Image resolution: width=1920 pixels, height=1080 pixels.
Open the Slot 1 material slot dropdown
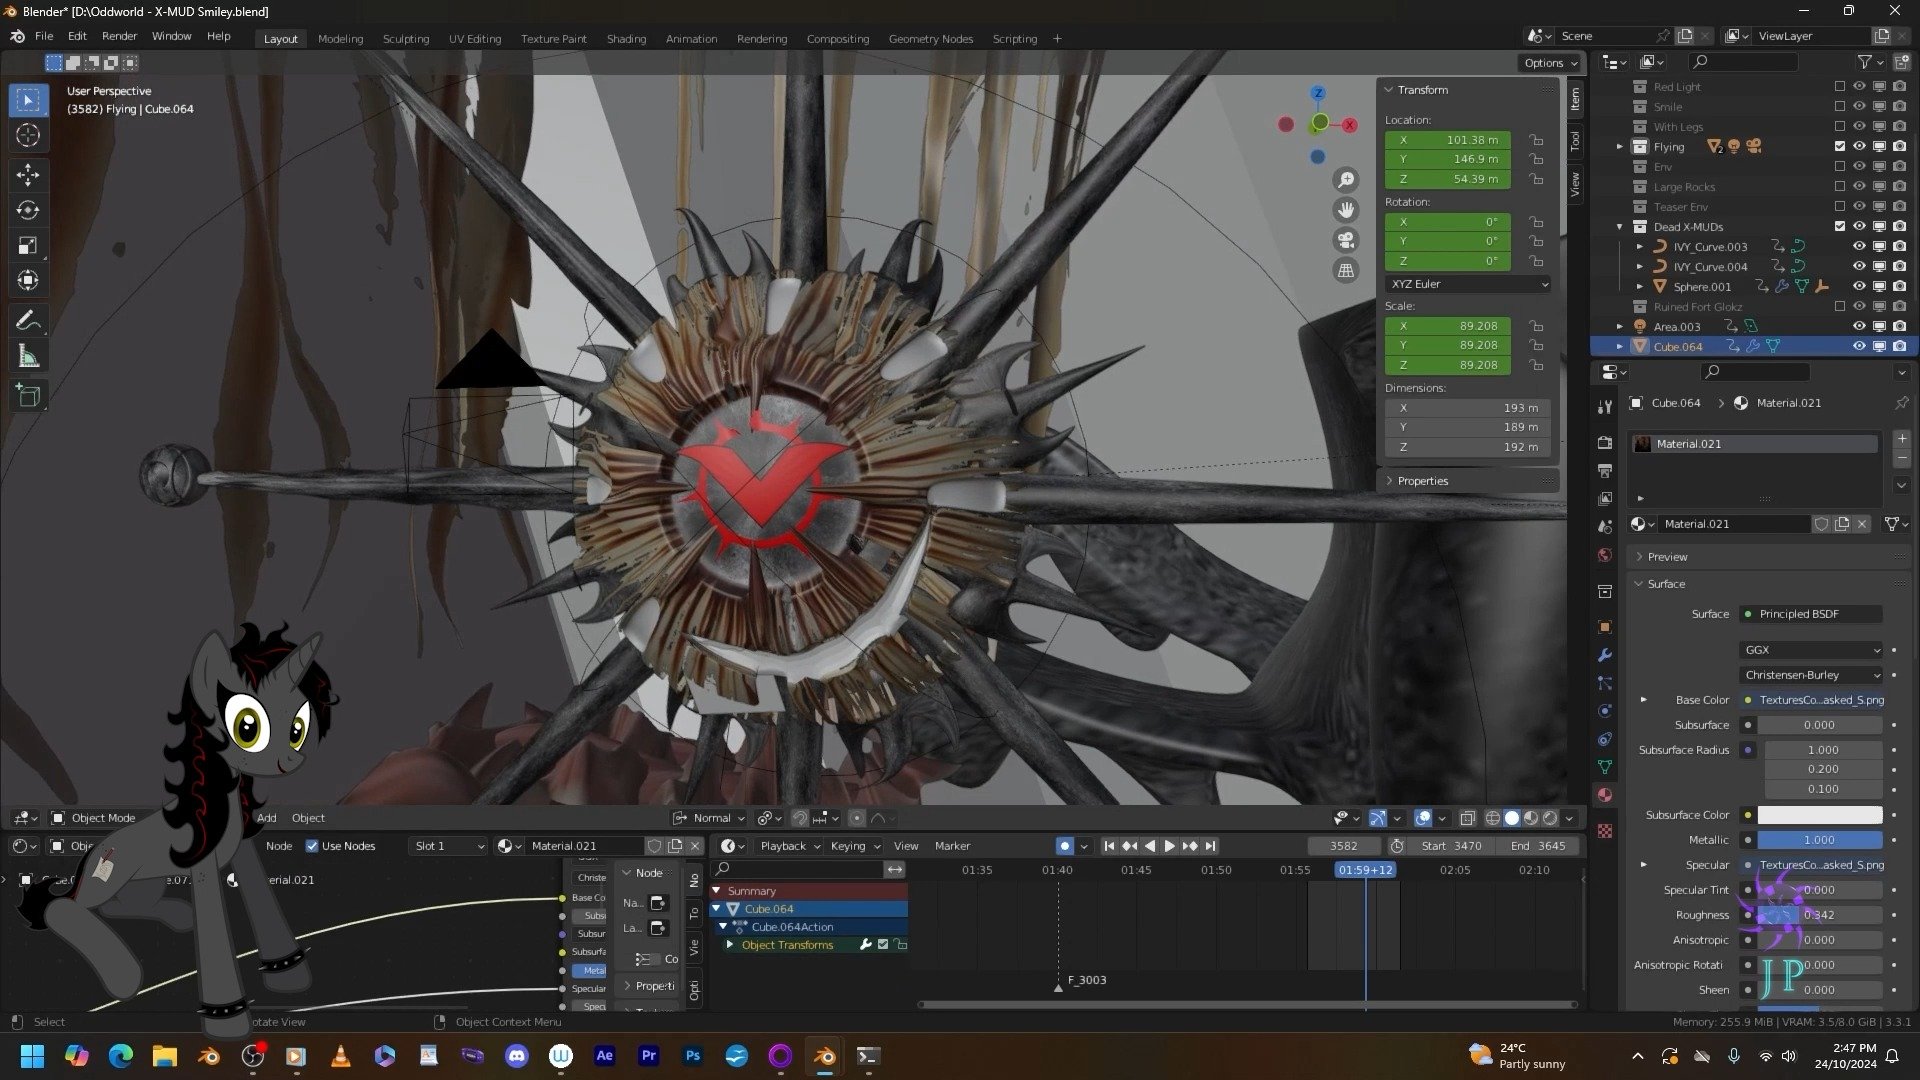click(x=448, y=846)
